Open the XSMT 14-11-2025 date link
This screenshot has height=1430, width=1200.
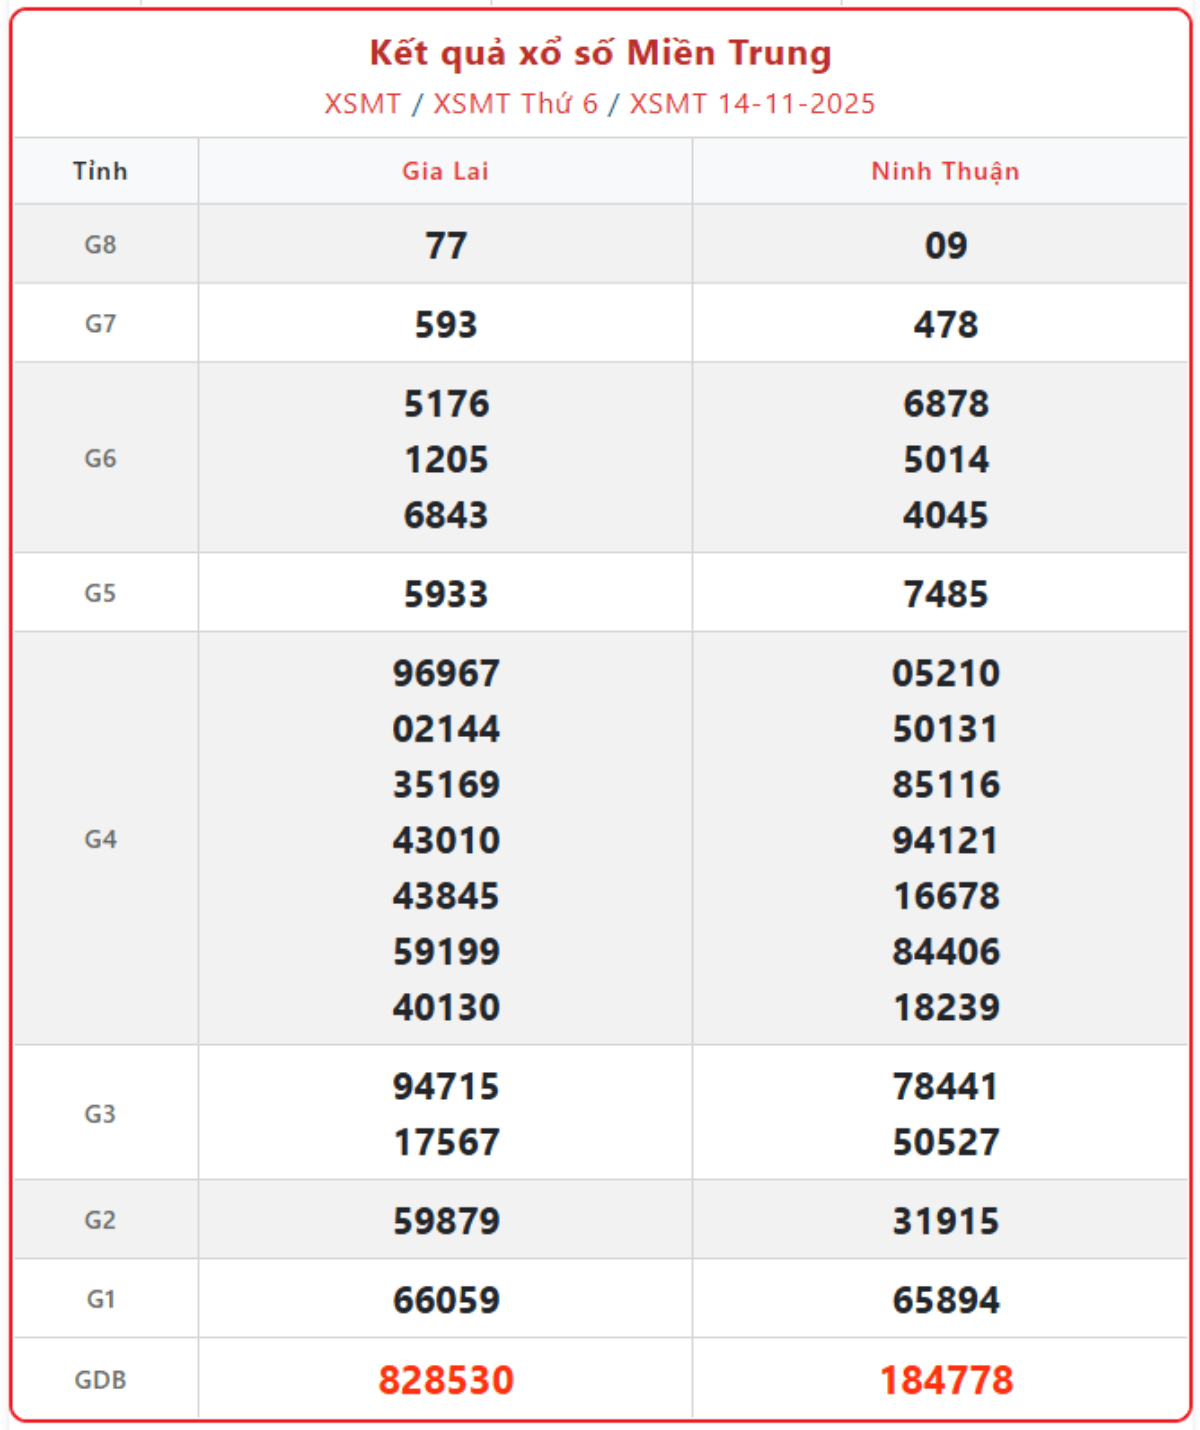[752, 104]
